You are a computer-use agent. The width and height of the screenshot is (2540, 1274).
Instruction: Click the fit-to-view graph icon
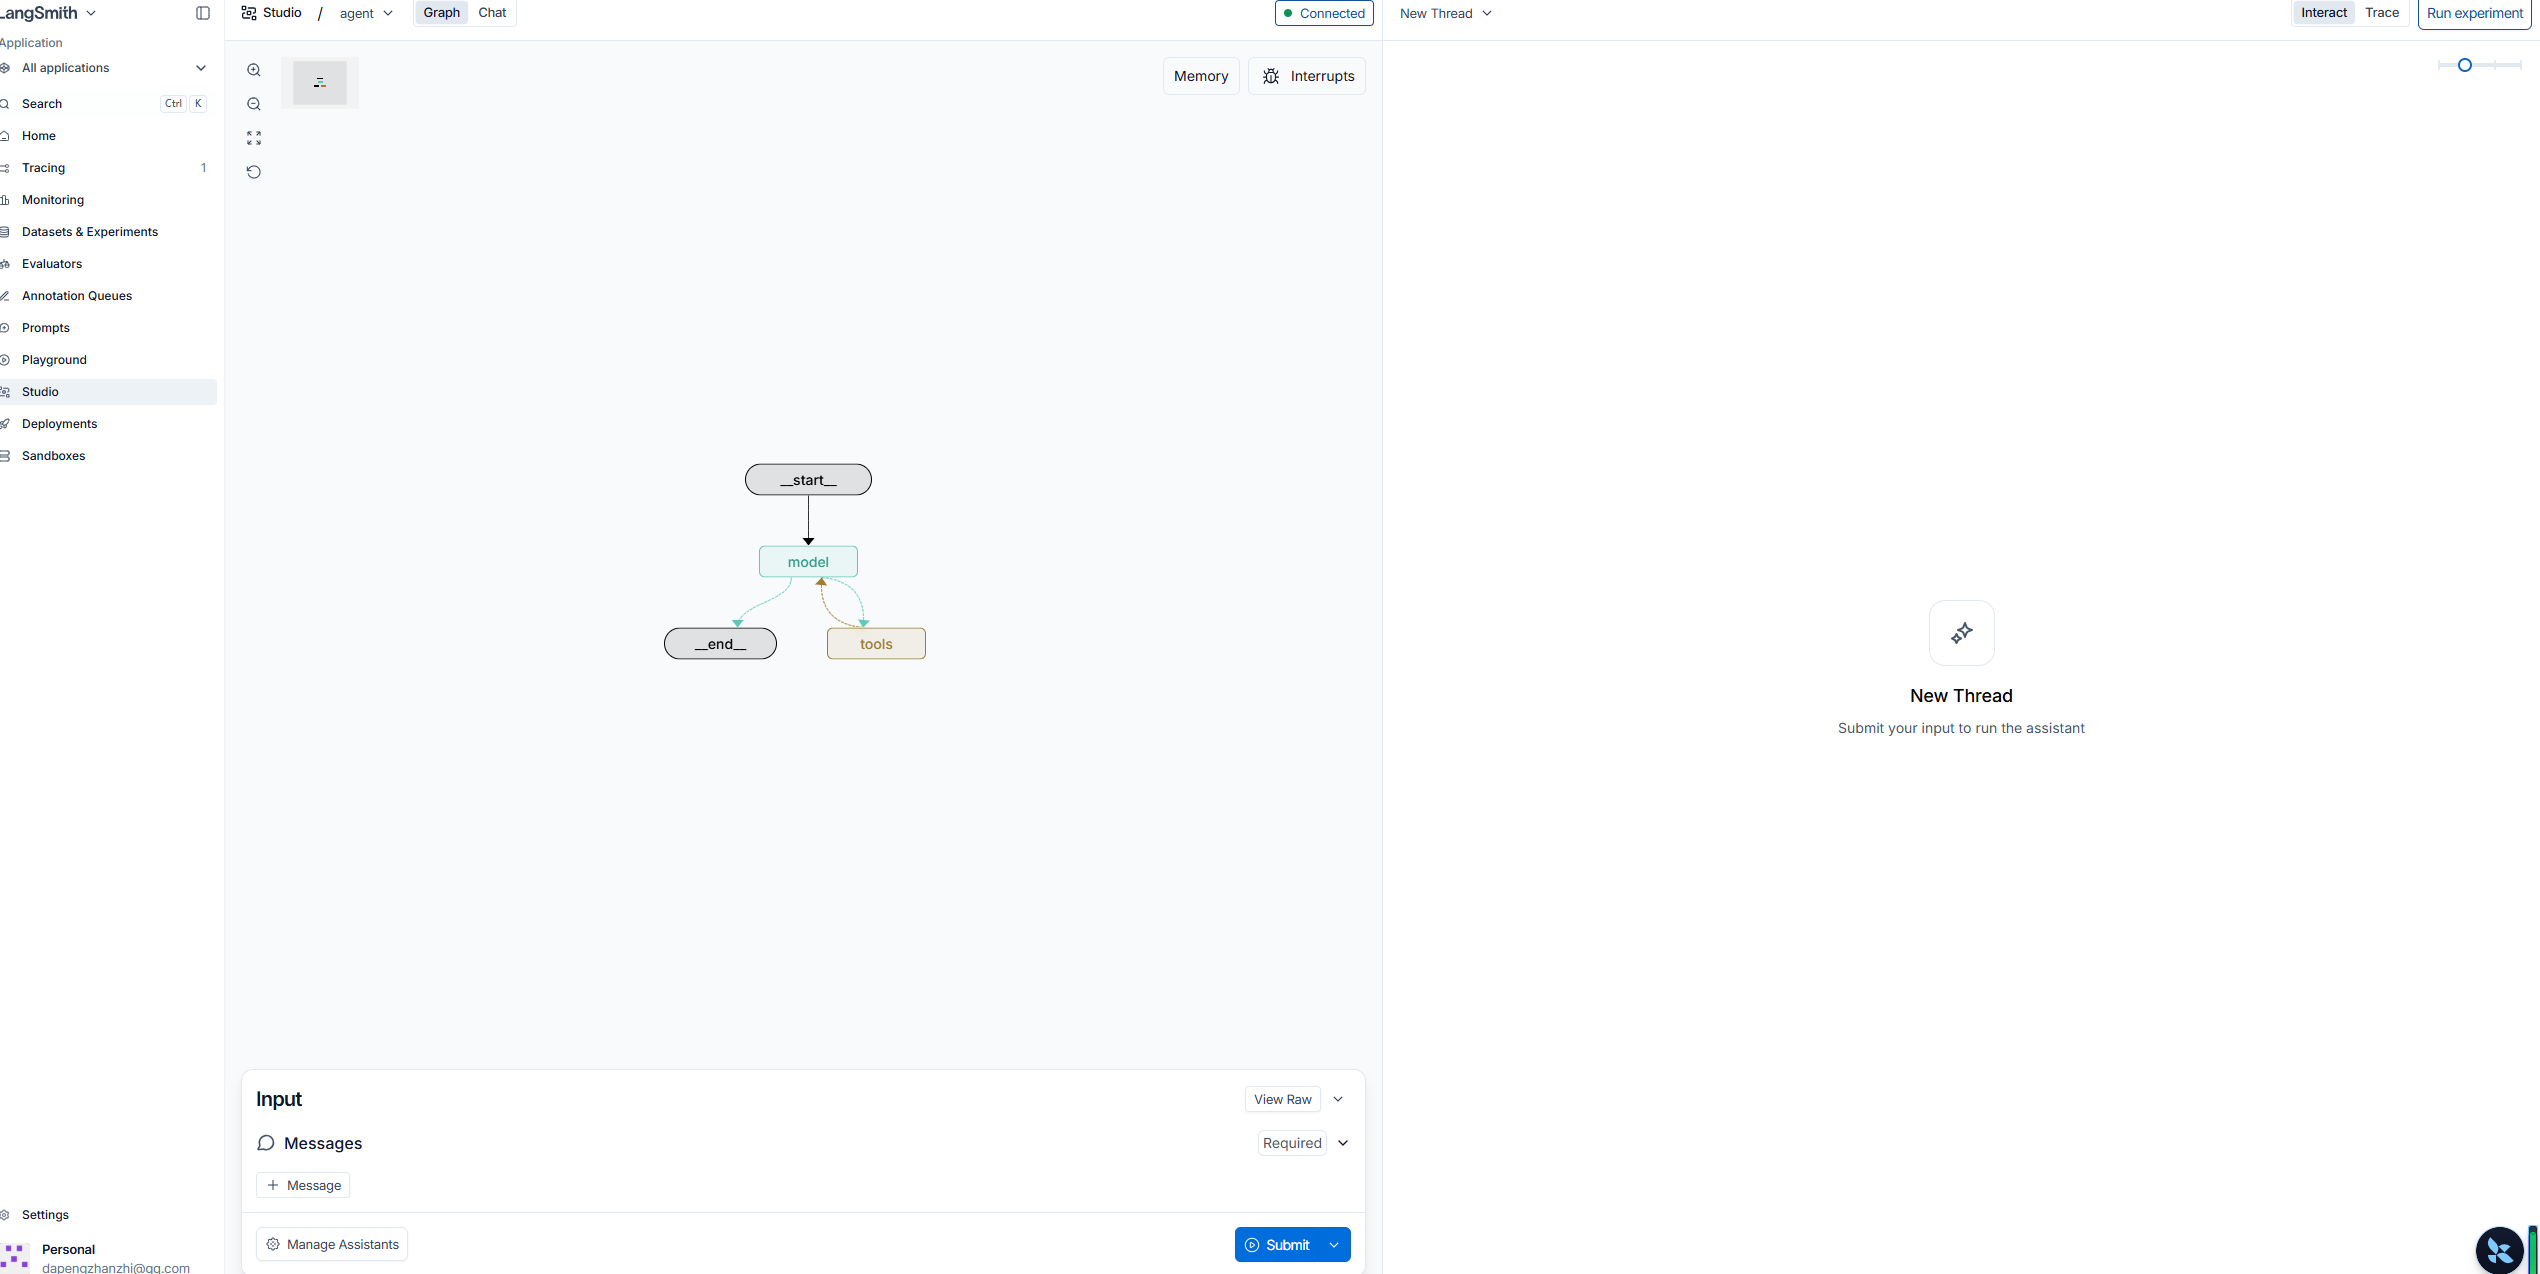[x=254, y=138]
